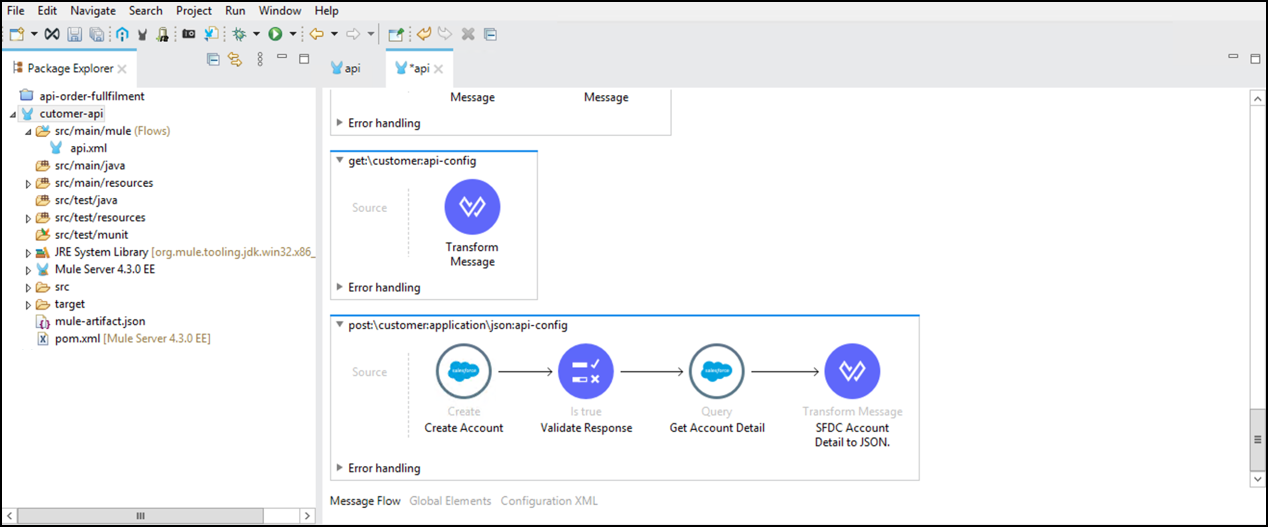Open the Search menu

[145, 10]
